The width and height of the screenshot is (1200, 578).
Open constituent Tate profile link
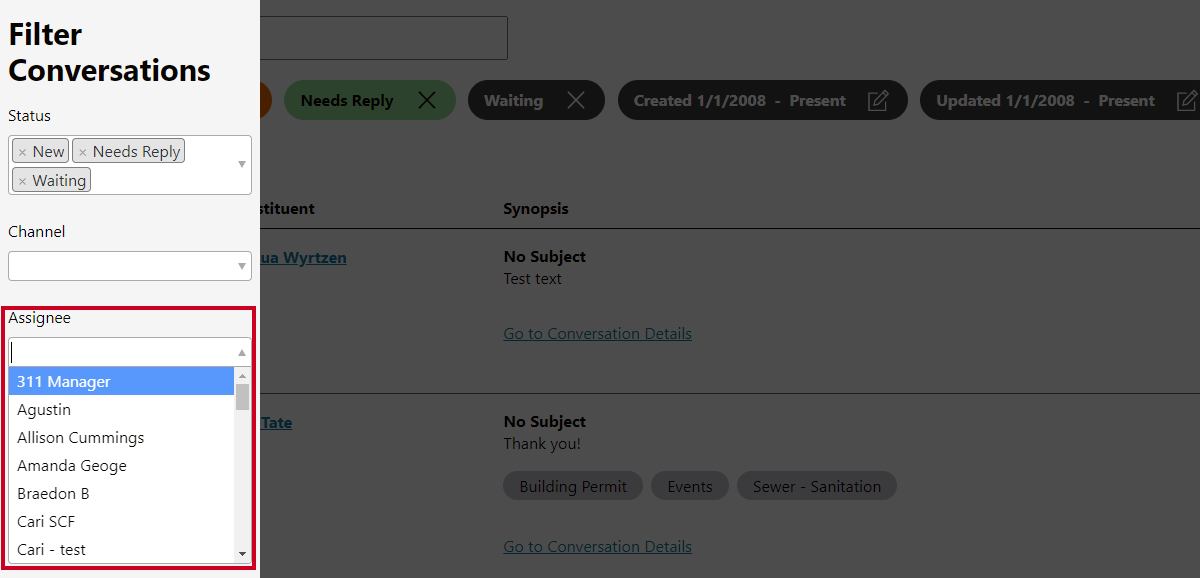[276, 422]
